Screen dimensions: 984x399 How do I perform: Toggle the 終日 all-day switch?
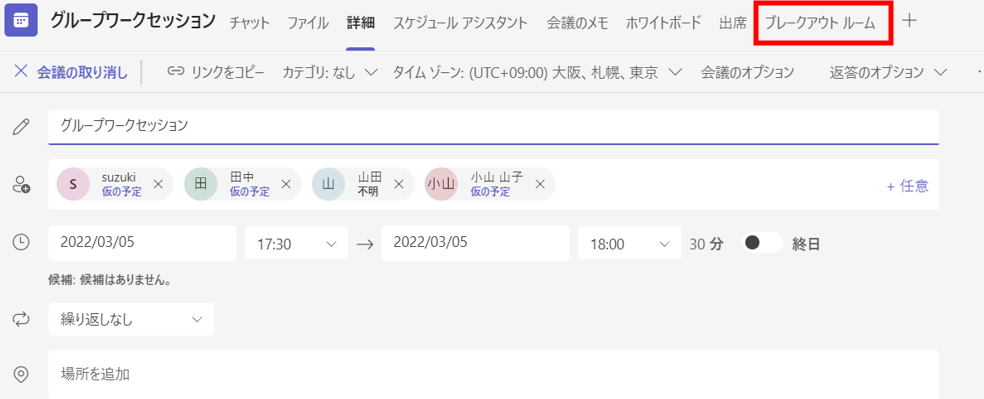tap(762, 243)
